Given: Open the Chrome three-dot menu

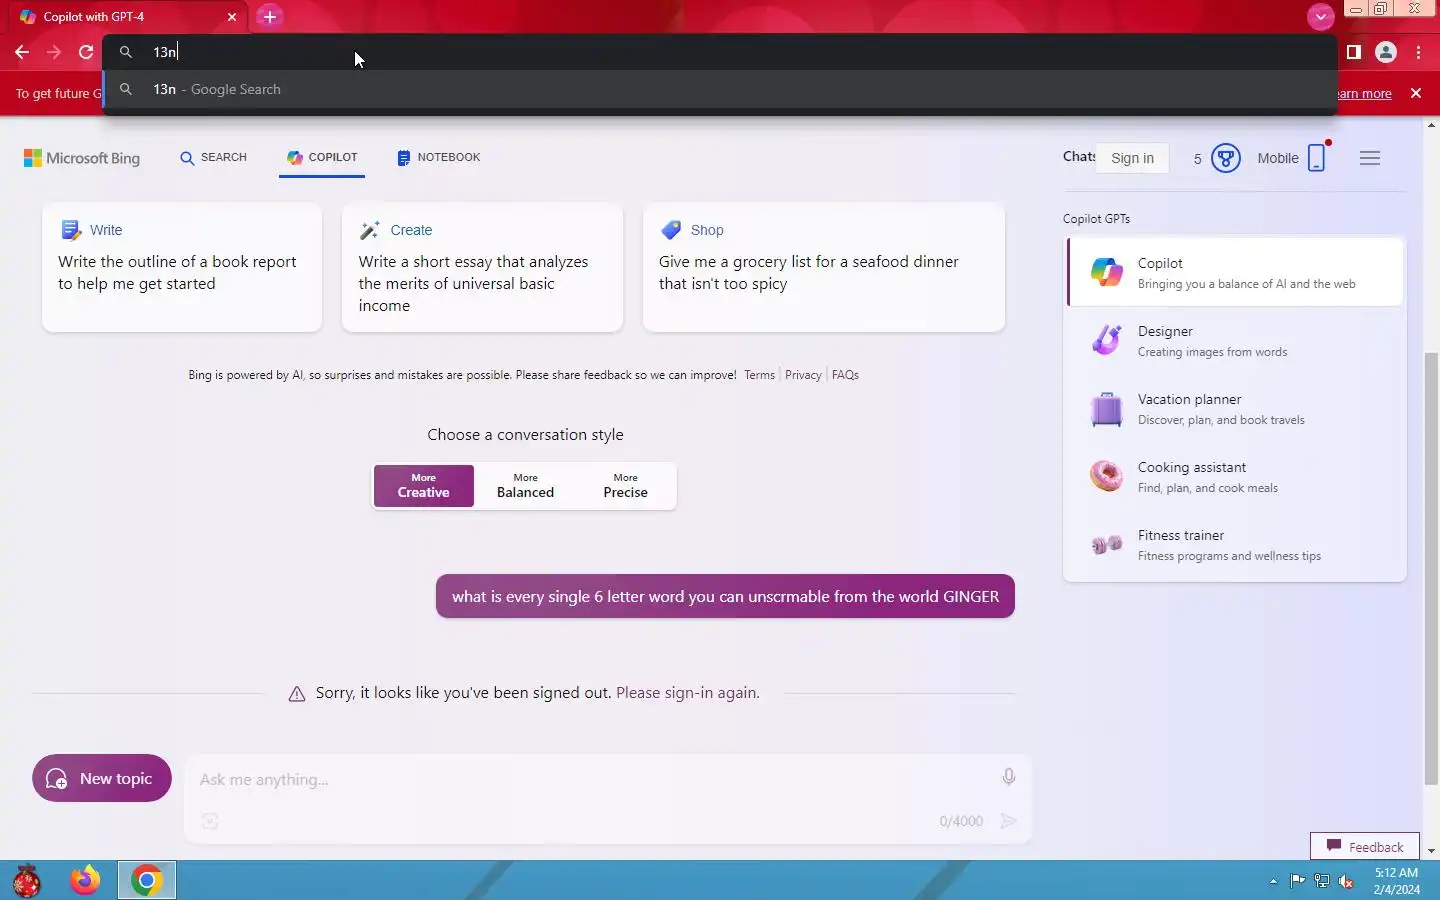Looking at the screenshot, I should [1419, 52].
